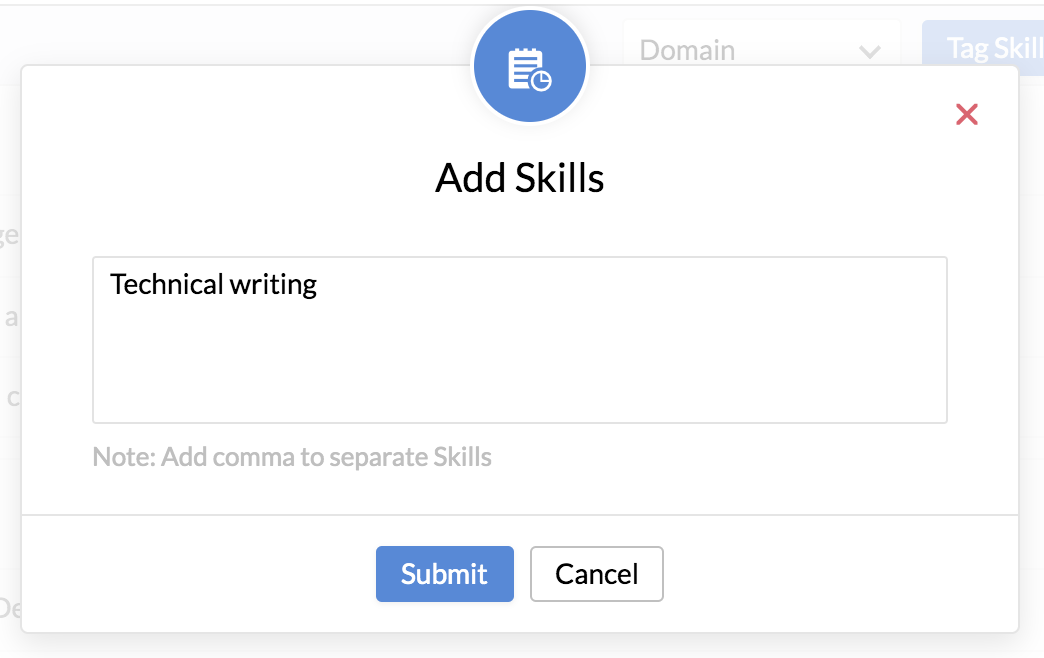The width and height of the screenshot is (1044, 658).
Task: Click the Cancel button label text
Action: [597, 574]
